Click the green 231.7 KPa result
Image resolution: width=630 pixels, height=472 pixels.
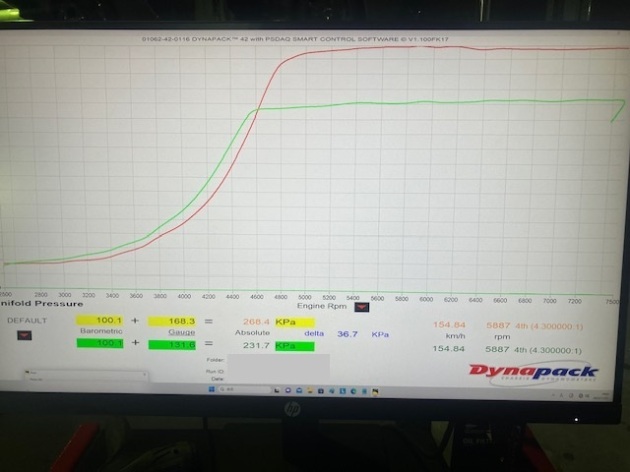click(272, 345)
